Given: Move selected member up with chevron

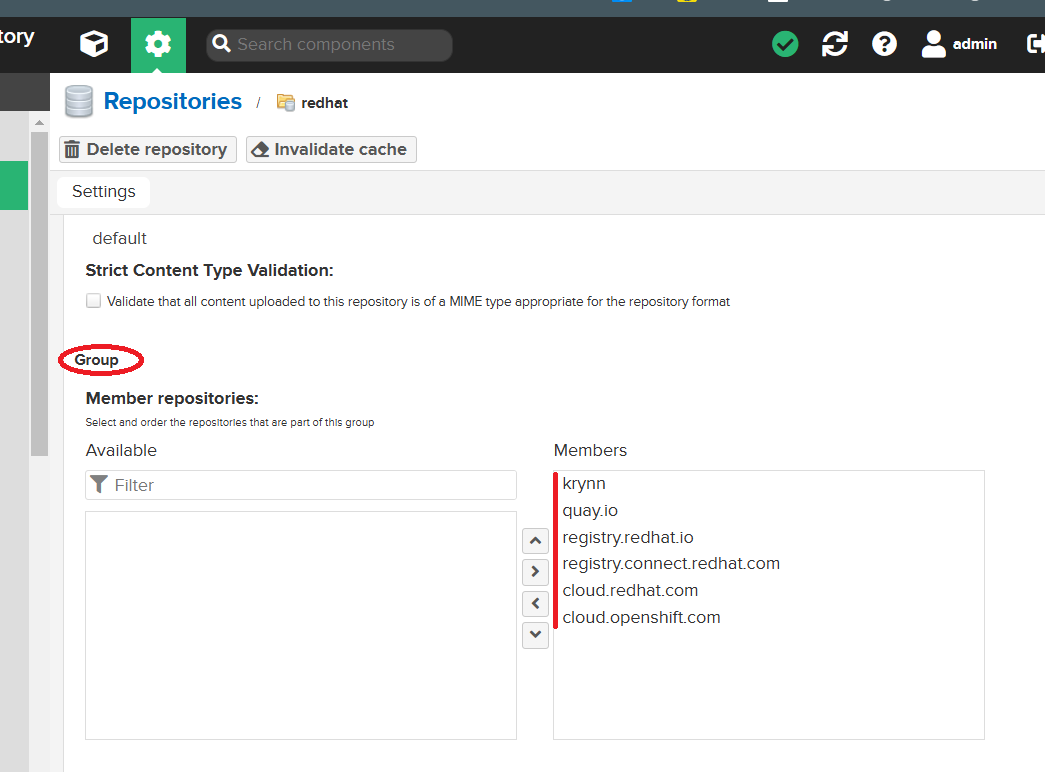Looking at the screenshot, I should pos(536,542).
